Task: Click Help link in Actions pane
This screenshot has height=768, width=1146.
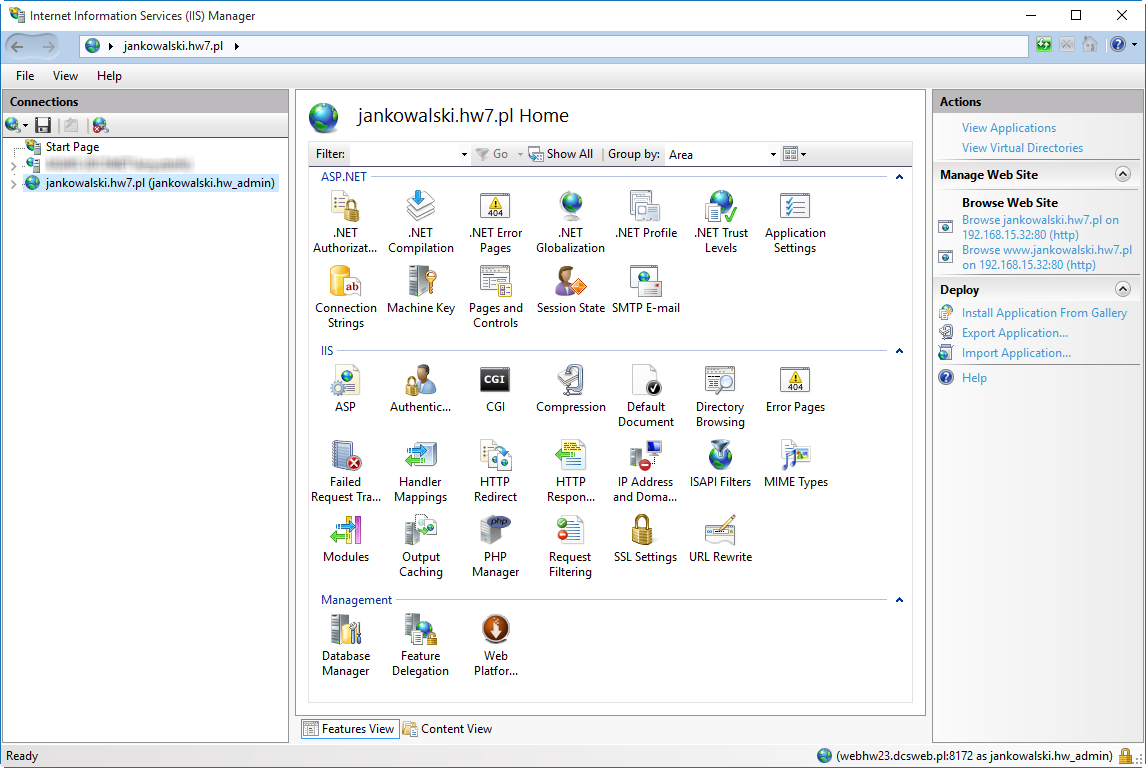Action: [x=974, y=378]
